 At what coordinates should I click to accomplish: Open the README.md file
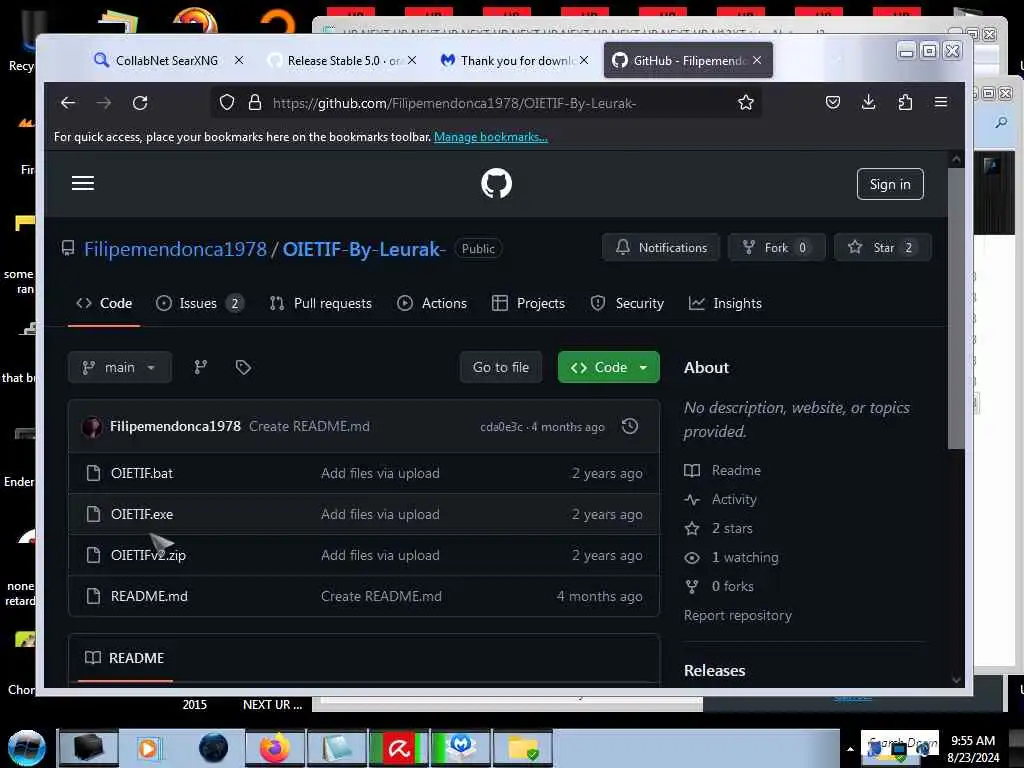[149, 596]
